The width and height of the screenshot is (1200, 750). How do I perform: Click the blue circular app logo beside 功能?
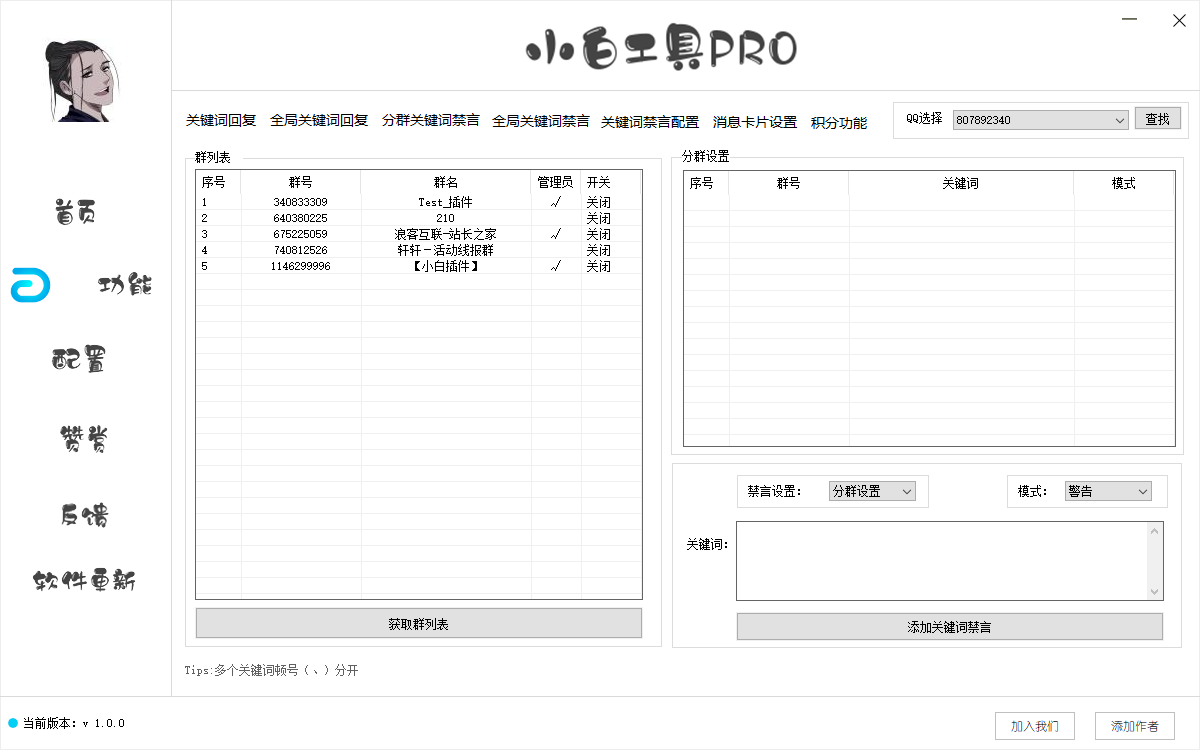pos(29,285)
